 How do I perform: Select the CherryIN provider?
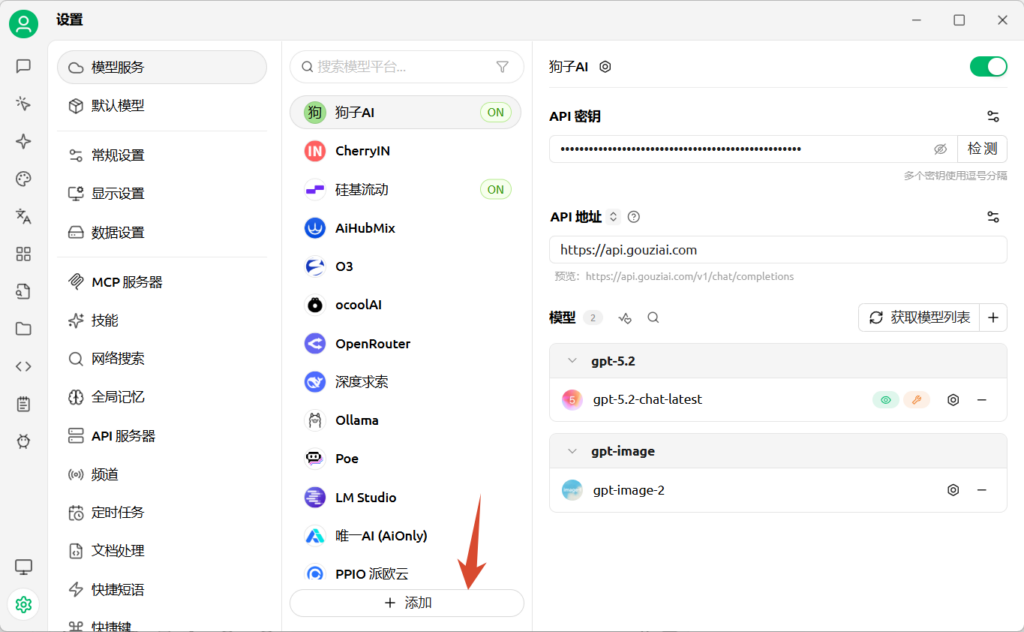point(406,151)
